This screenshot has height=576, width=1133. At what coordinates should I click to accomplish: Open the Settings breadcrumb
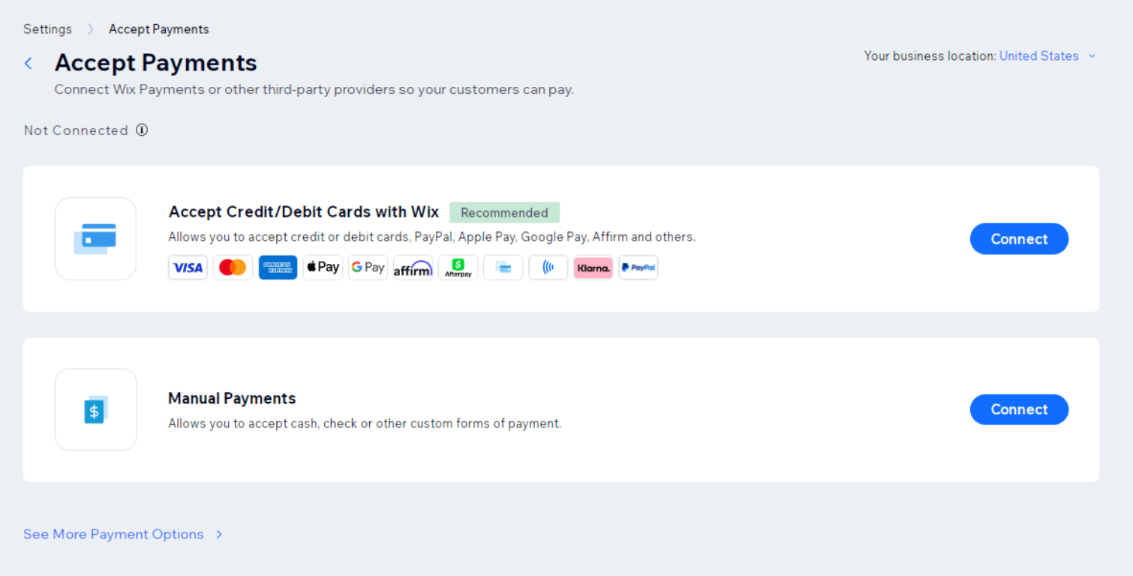coord(48,29)
